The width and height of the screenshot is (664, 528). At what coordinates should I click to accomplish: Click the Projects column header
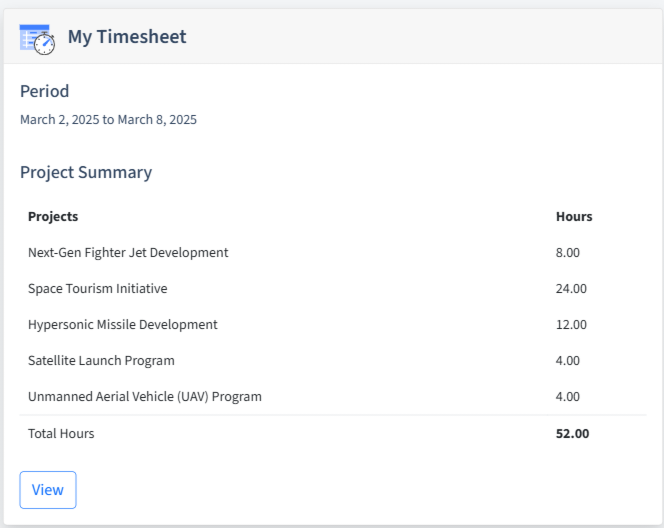53,216
